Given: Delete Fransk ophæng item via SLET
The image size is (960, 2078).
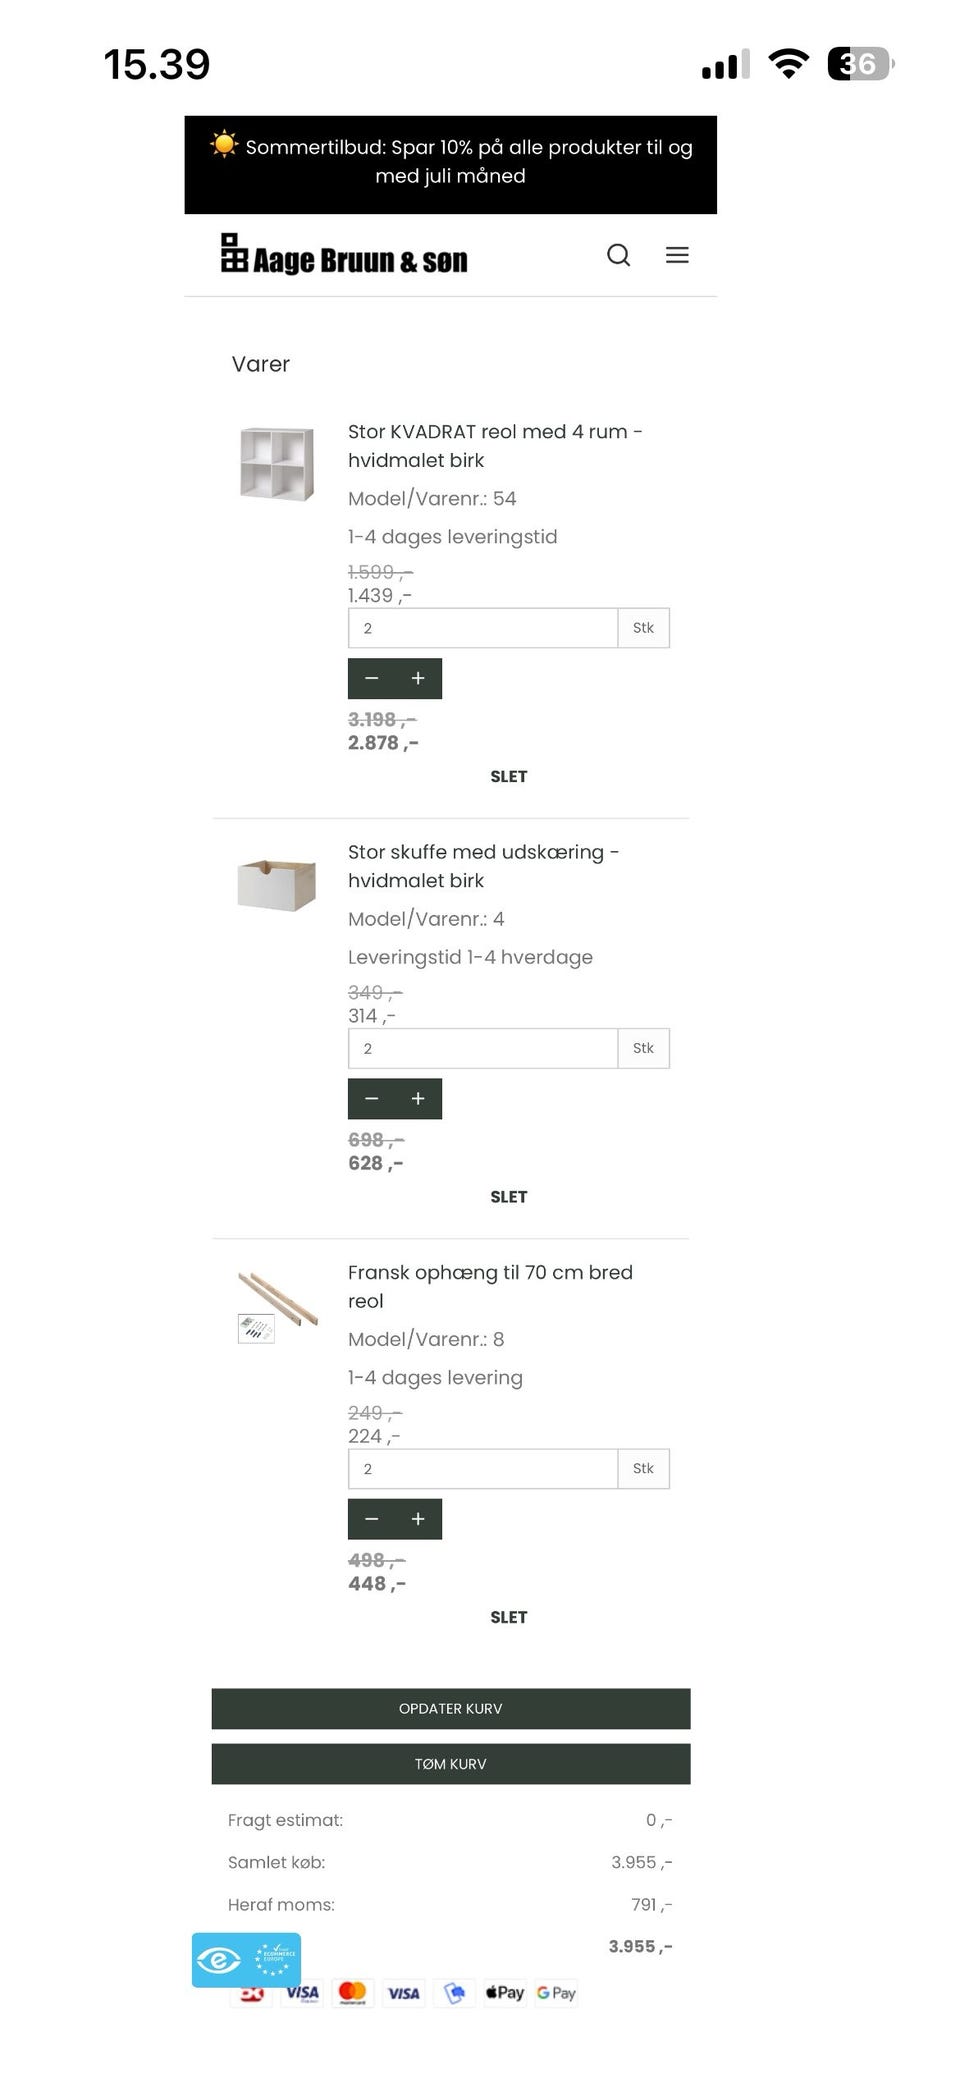Looking at the screenshot, I should [508, 1616].
